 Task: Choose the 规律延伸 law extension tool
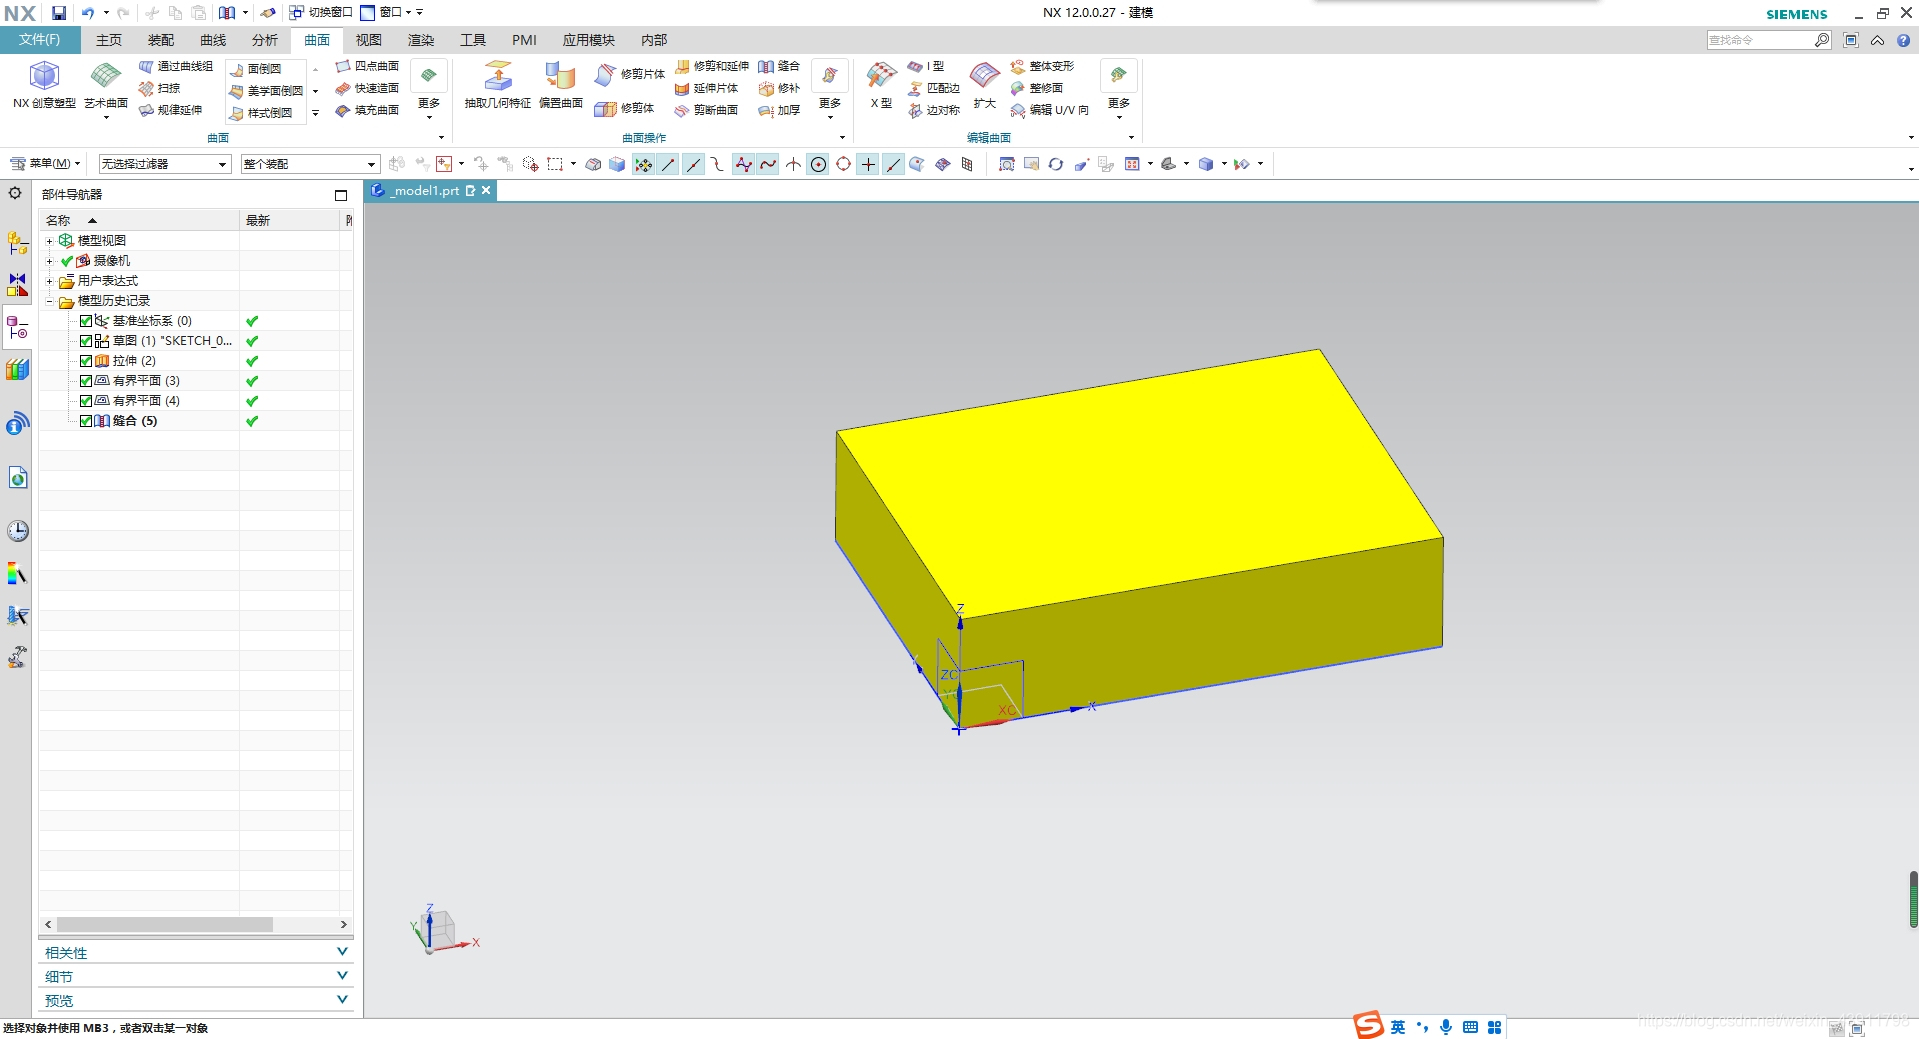171,110
